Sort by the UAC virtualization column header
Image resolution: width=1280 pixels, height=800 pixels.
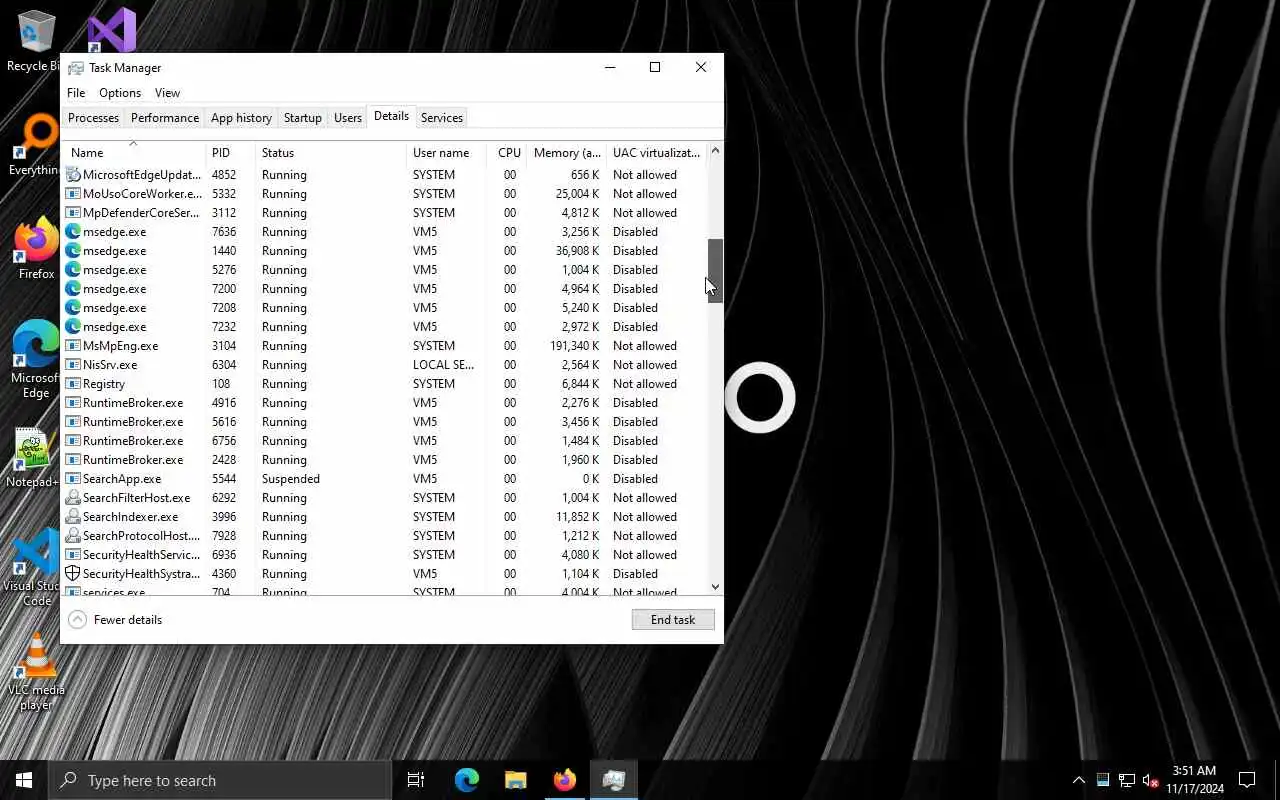[x=656, y=153]
